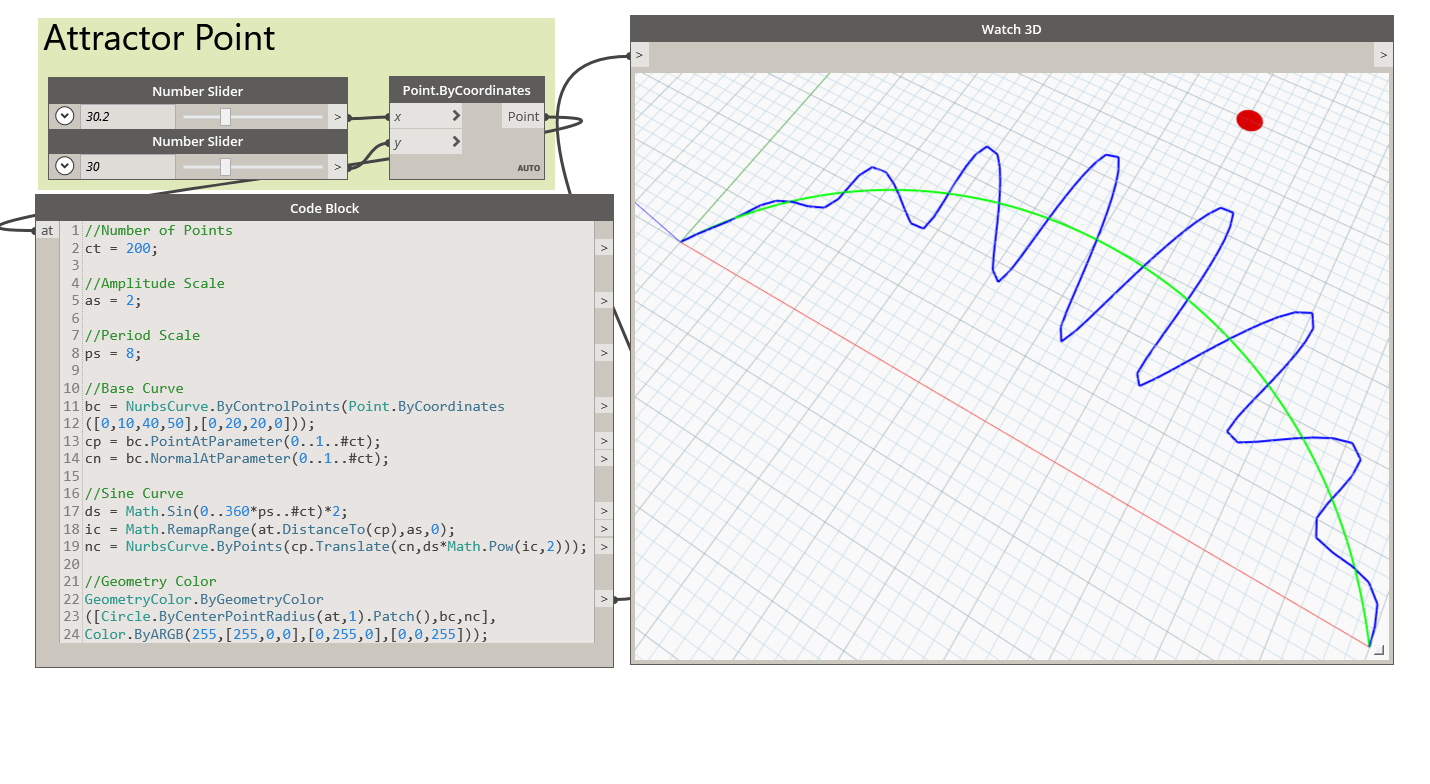This screenshot has height=784, width=1430.
Task: Click the '//Period Scale' comment line
Action: (143, 335)
